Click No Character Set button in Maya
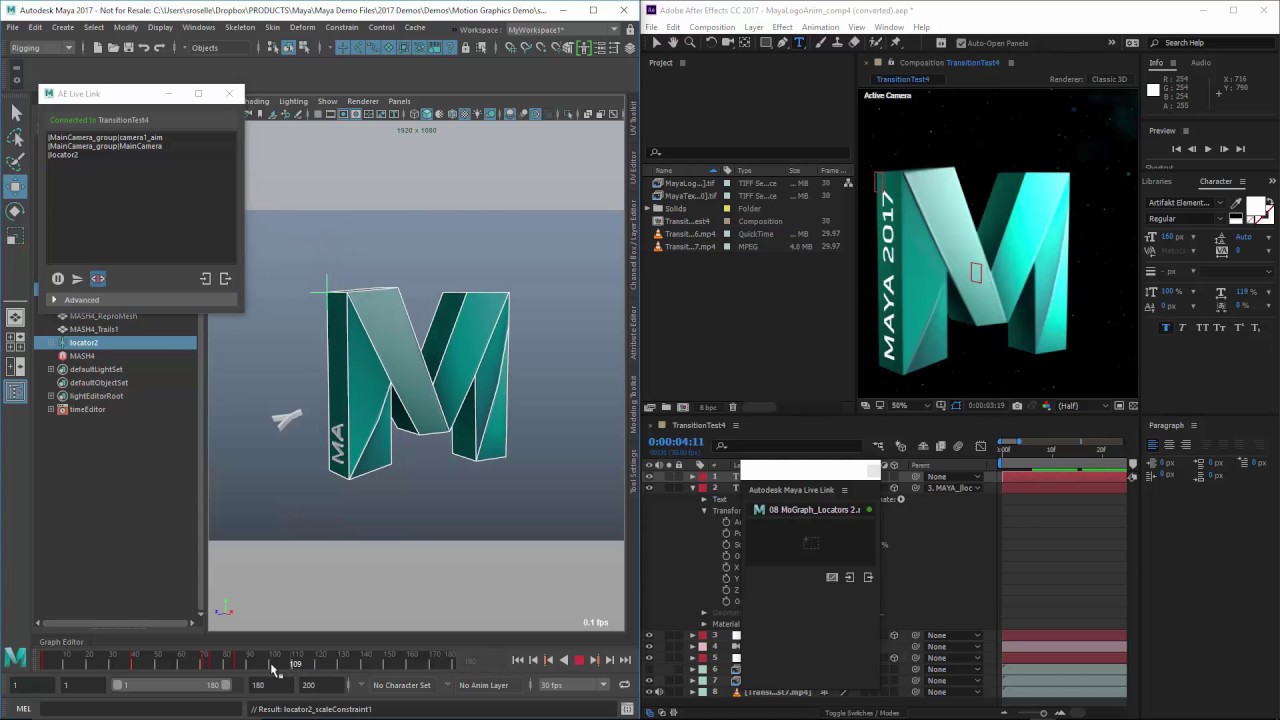1280x720 pixels. [x=402, y=685]
